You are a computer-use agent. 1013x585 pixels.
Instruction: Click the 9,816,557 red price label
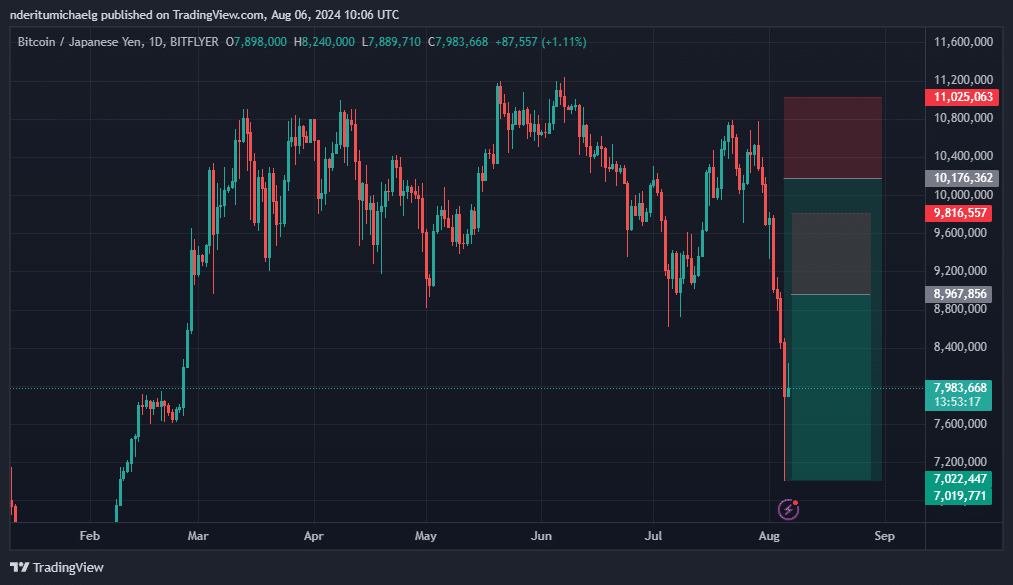click(959, 213)
